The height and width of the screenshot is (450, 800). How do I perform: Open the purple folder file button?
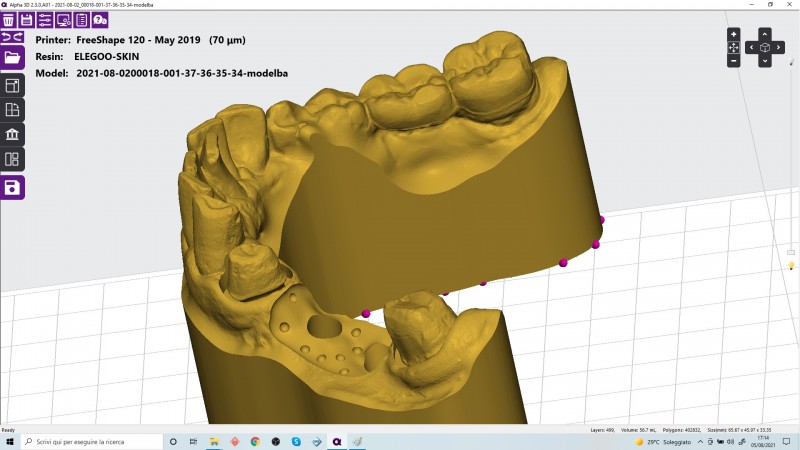[x=12, y=57]
